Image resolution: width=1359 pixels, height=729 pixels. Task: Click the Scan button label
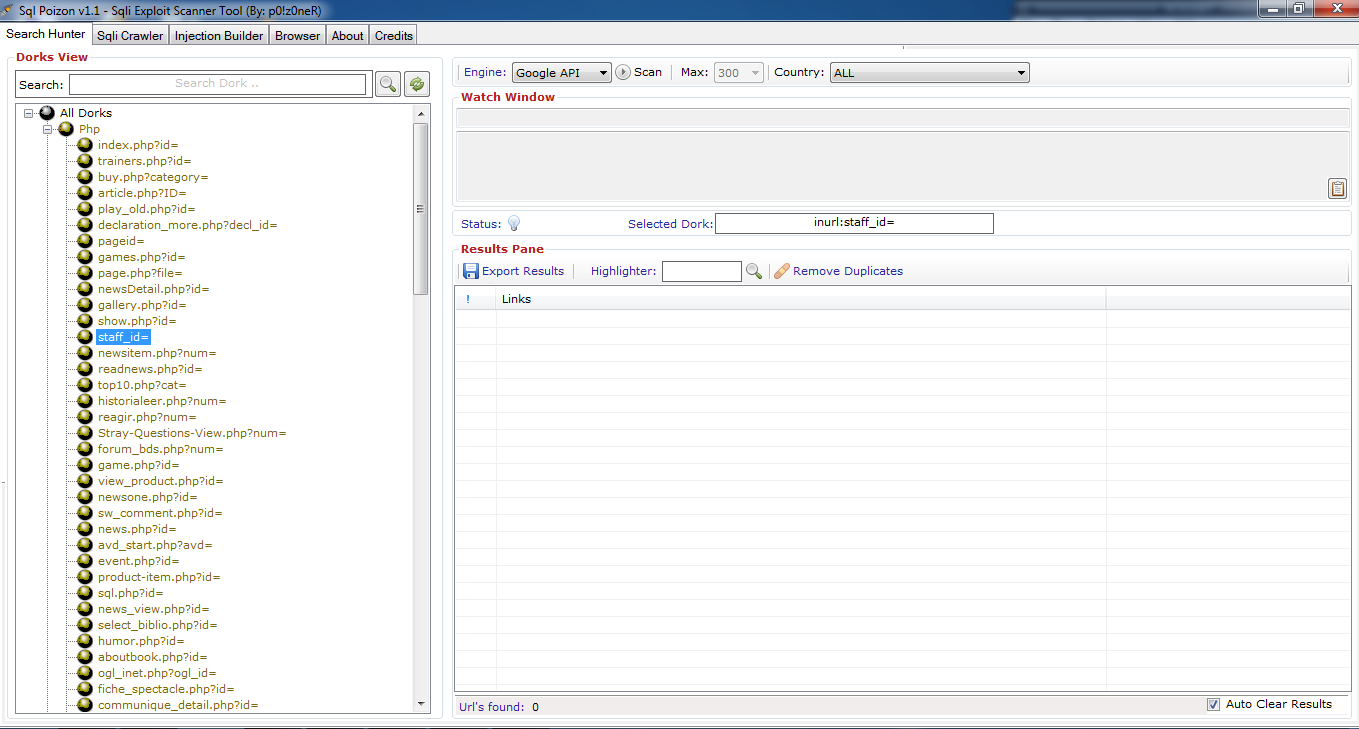648,72
